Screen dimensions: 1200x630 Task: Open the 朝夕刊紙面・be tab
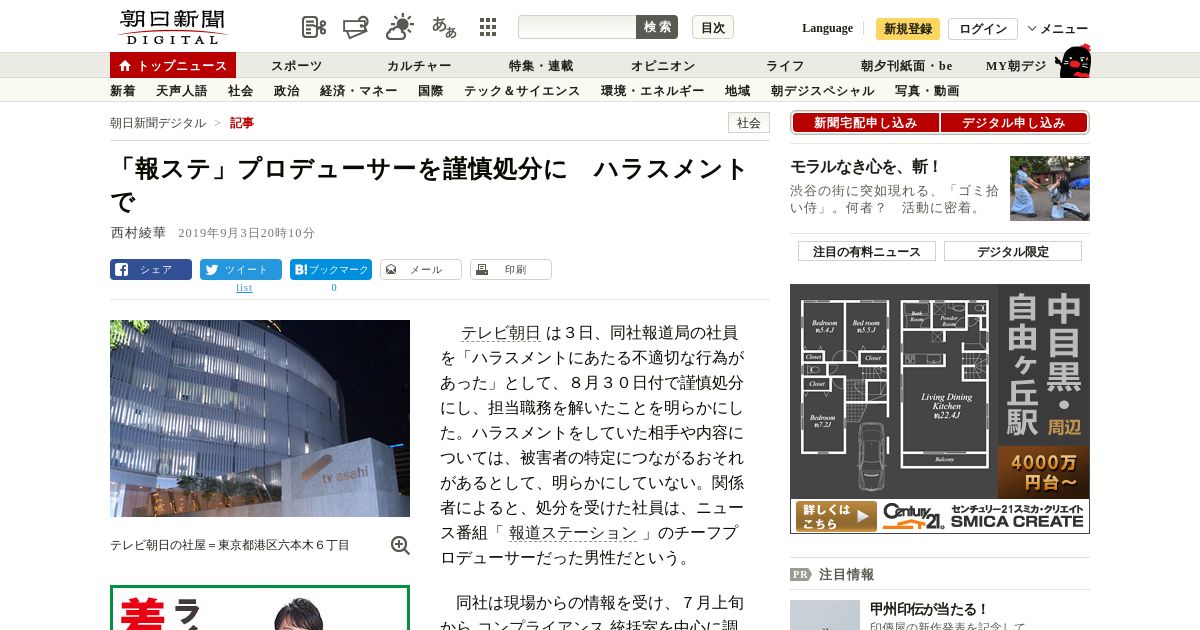pos(907,66)
